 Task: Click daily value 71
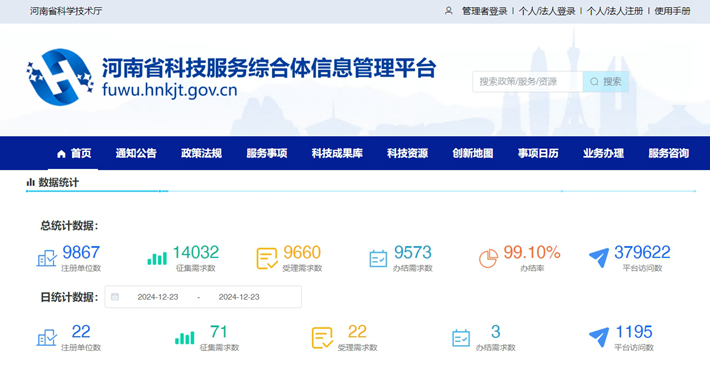[219, 332]
